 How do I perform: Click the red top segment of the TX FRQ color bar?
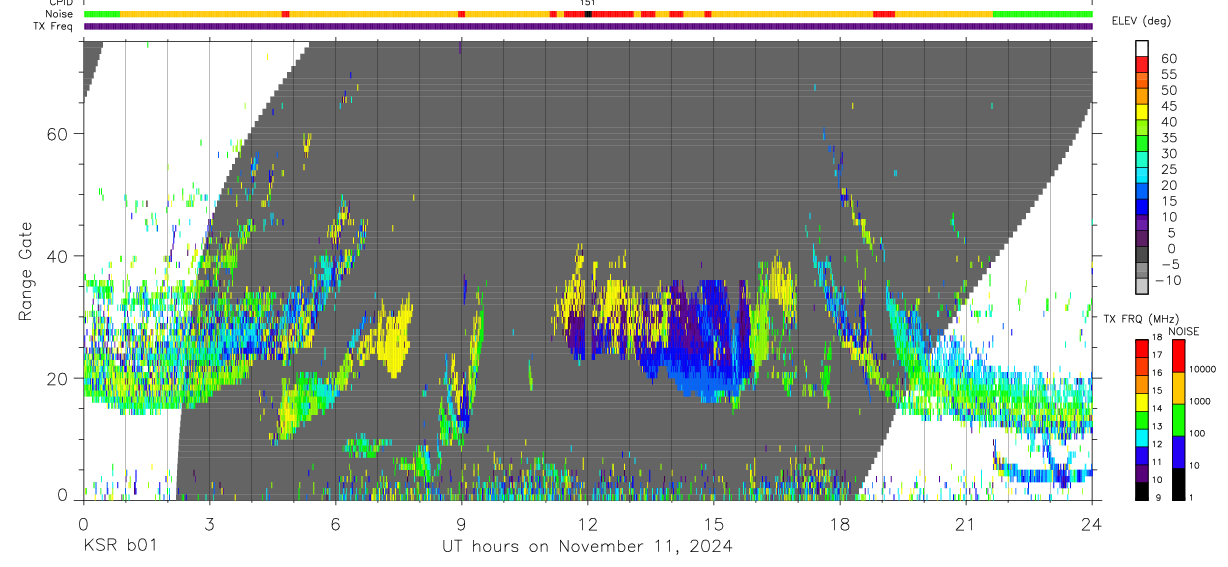click(x=1142, y=348)
